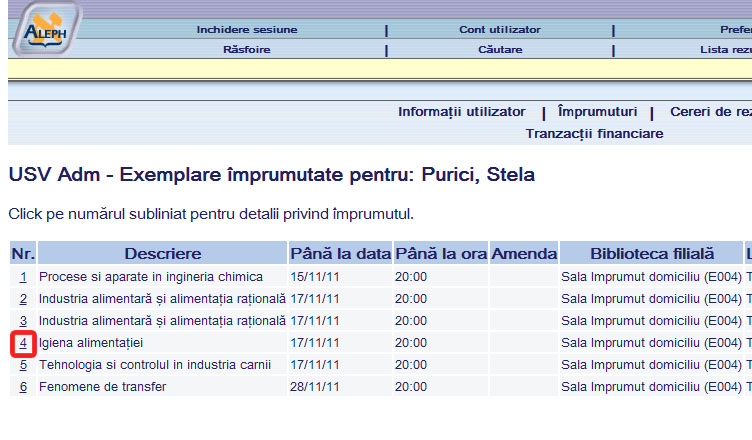
Task: Switch to the Împrumuturi tab
Action: click(597, 112)
